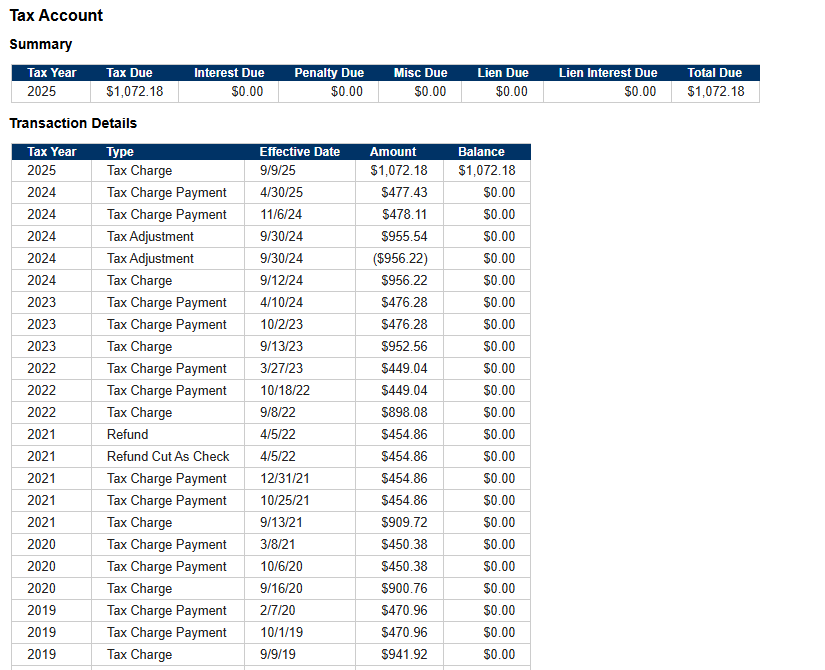Click the Penalty Due column header
The width and height of the screenshot is (825, 670).
coord(329,73)
